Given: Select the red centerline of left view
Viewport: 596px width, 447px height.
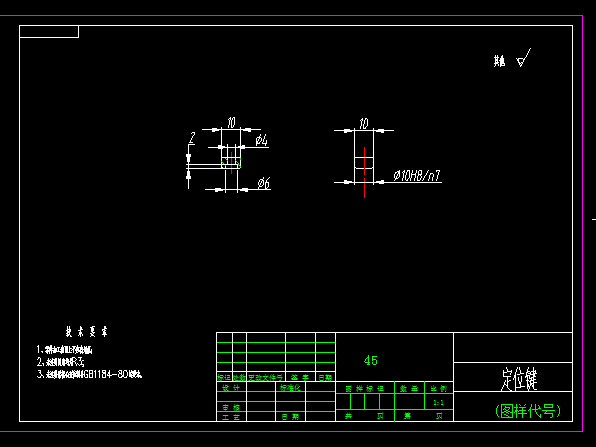Looking at the screenshot, I should [231, 163].
